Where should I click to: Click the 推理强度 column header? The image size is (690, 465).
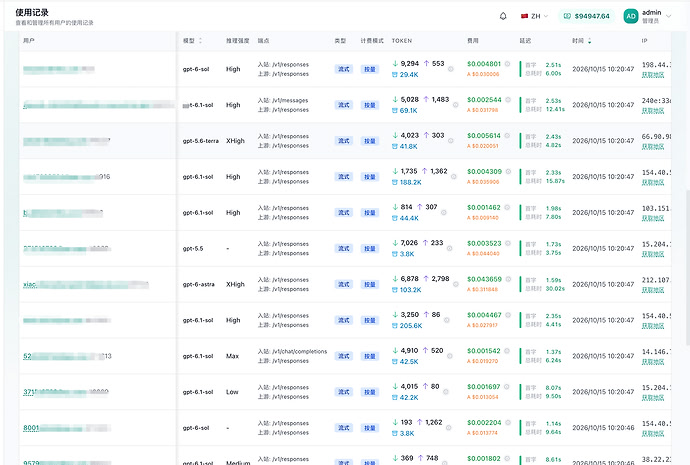tap(238, 40)
